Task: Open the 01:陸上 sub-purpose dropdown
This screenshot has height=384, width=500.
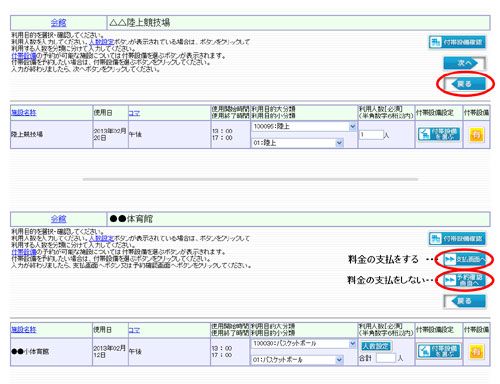Action: click(297, 143)
